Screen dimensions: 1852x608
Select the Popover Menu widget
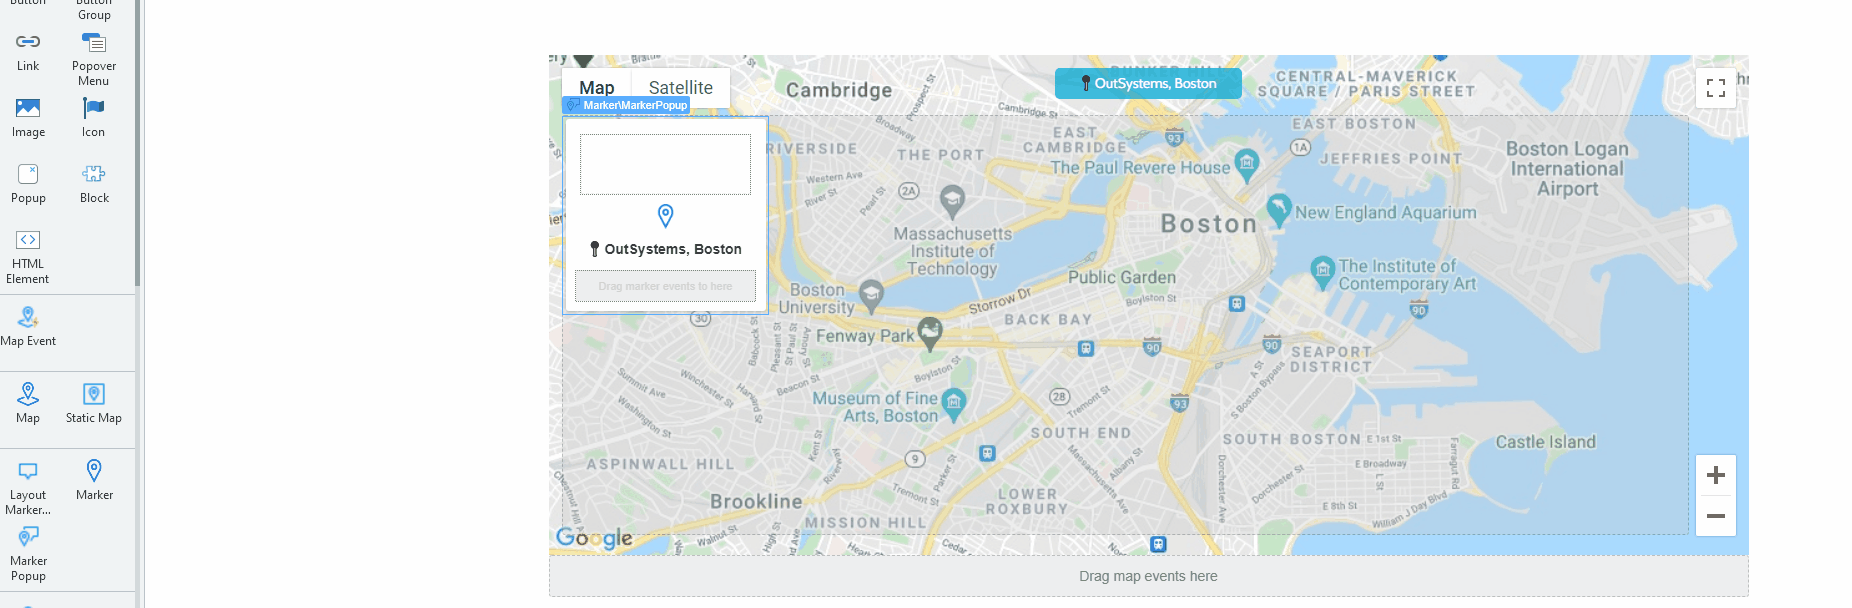tap(94, 59)
